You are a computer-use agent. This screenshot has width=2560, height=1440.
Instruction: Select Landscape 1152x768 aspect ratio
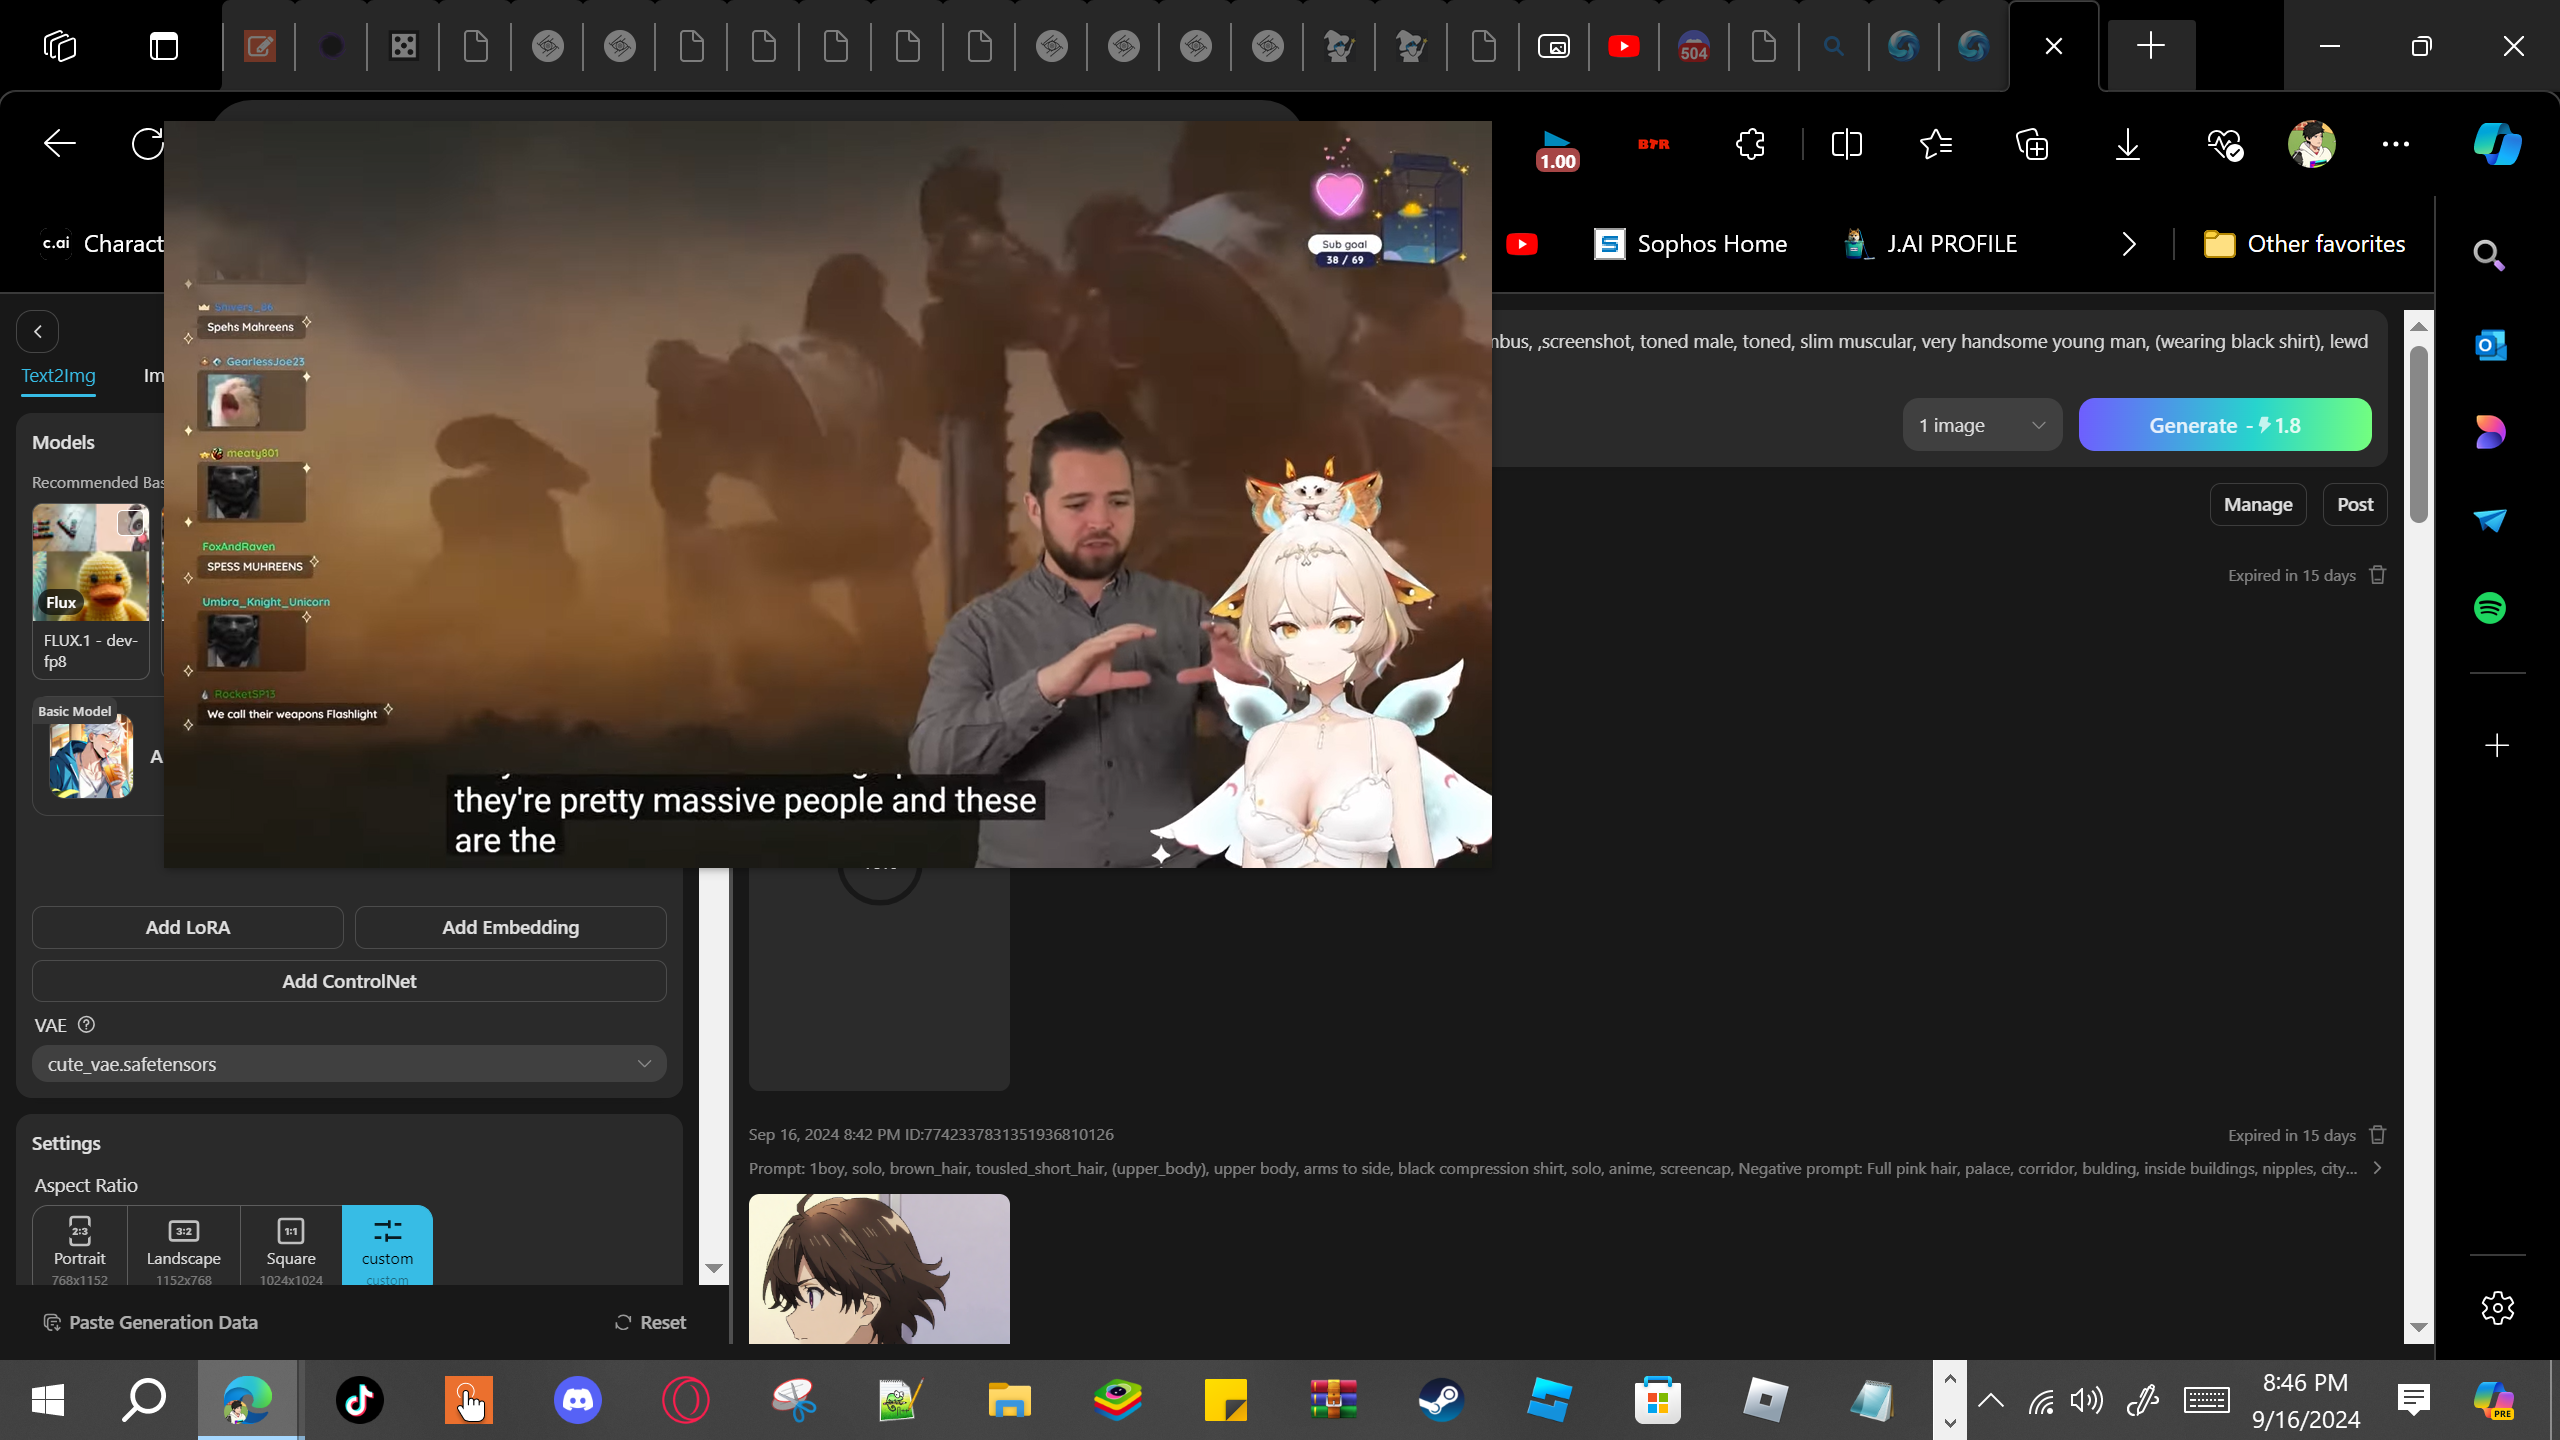[184, 1246]
